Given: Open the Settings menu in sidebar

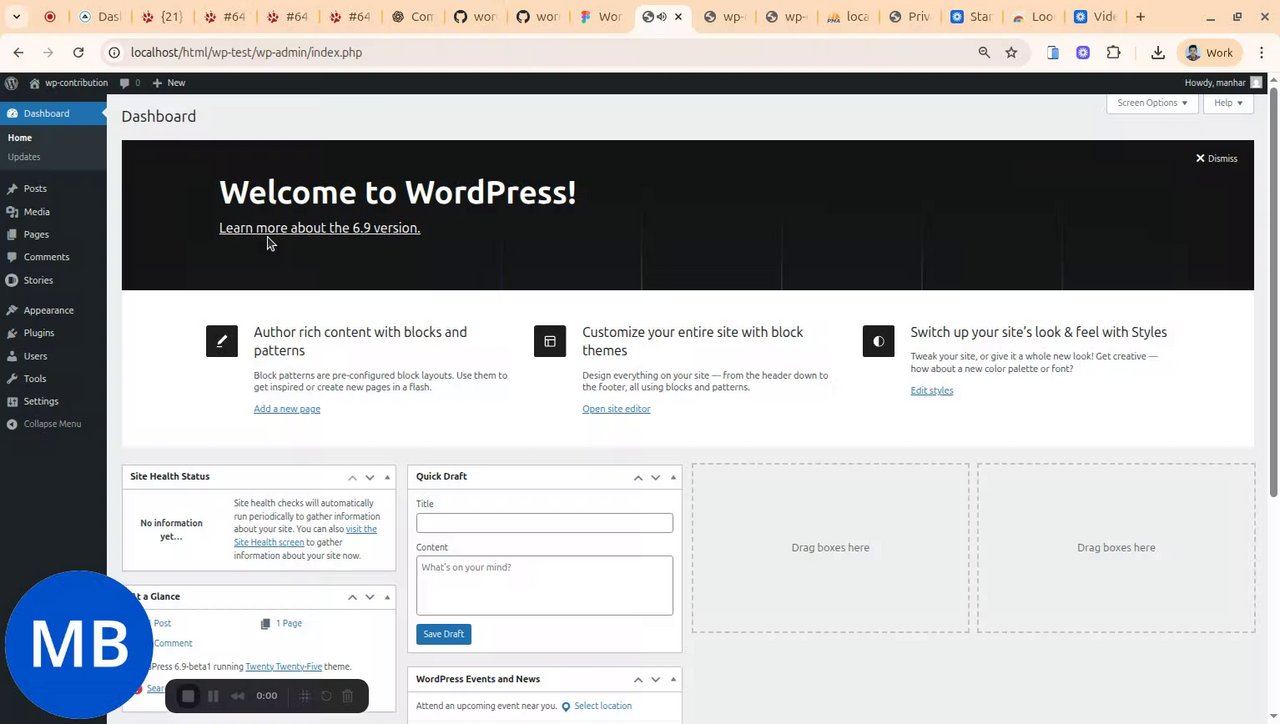Looking at the screenshot, I should click(x=41, y=401).
